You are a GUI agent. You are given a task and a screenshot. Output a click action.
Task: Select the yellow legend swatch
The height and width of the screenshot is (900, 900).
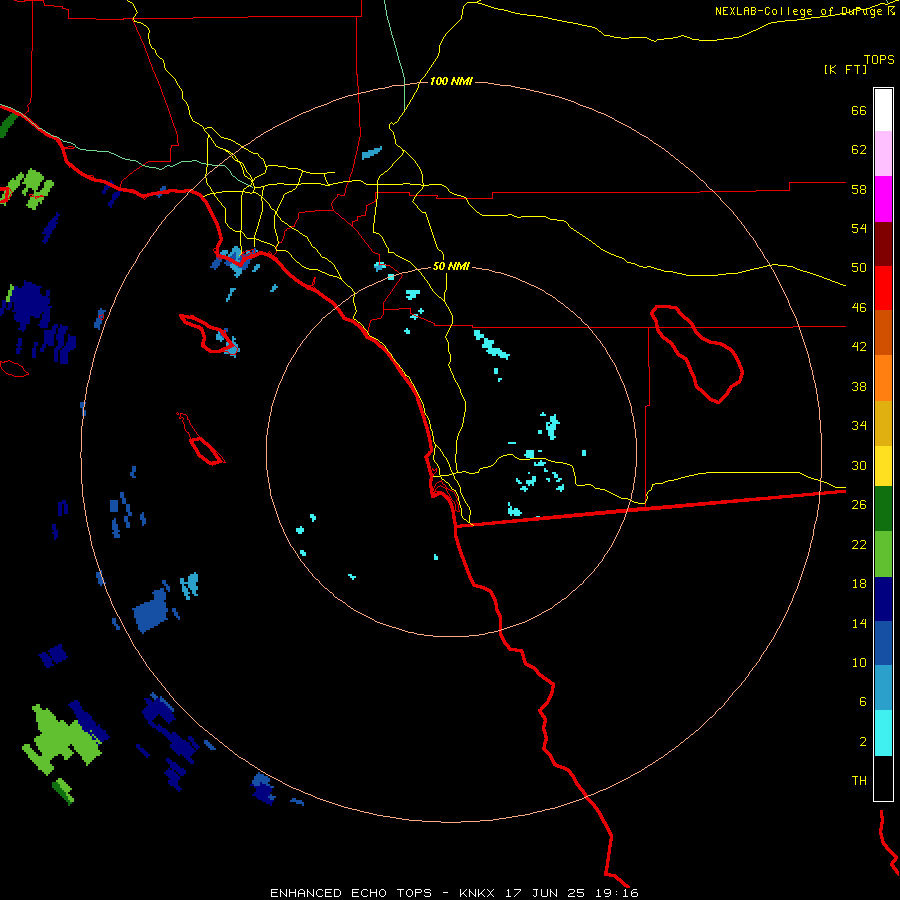[883, 466]
